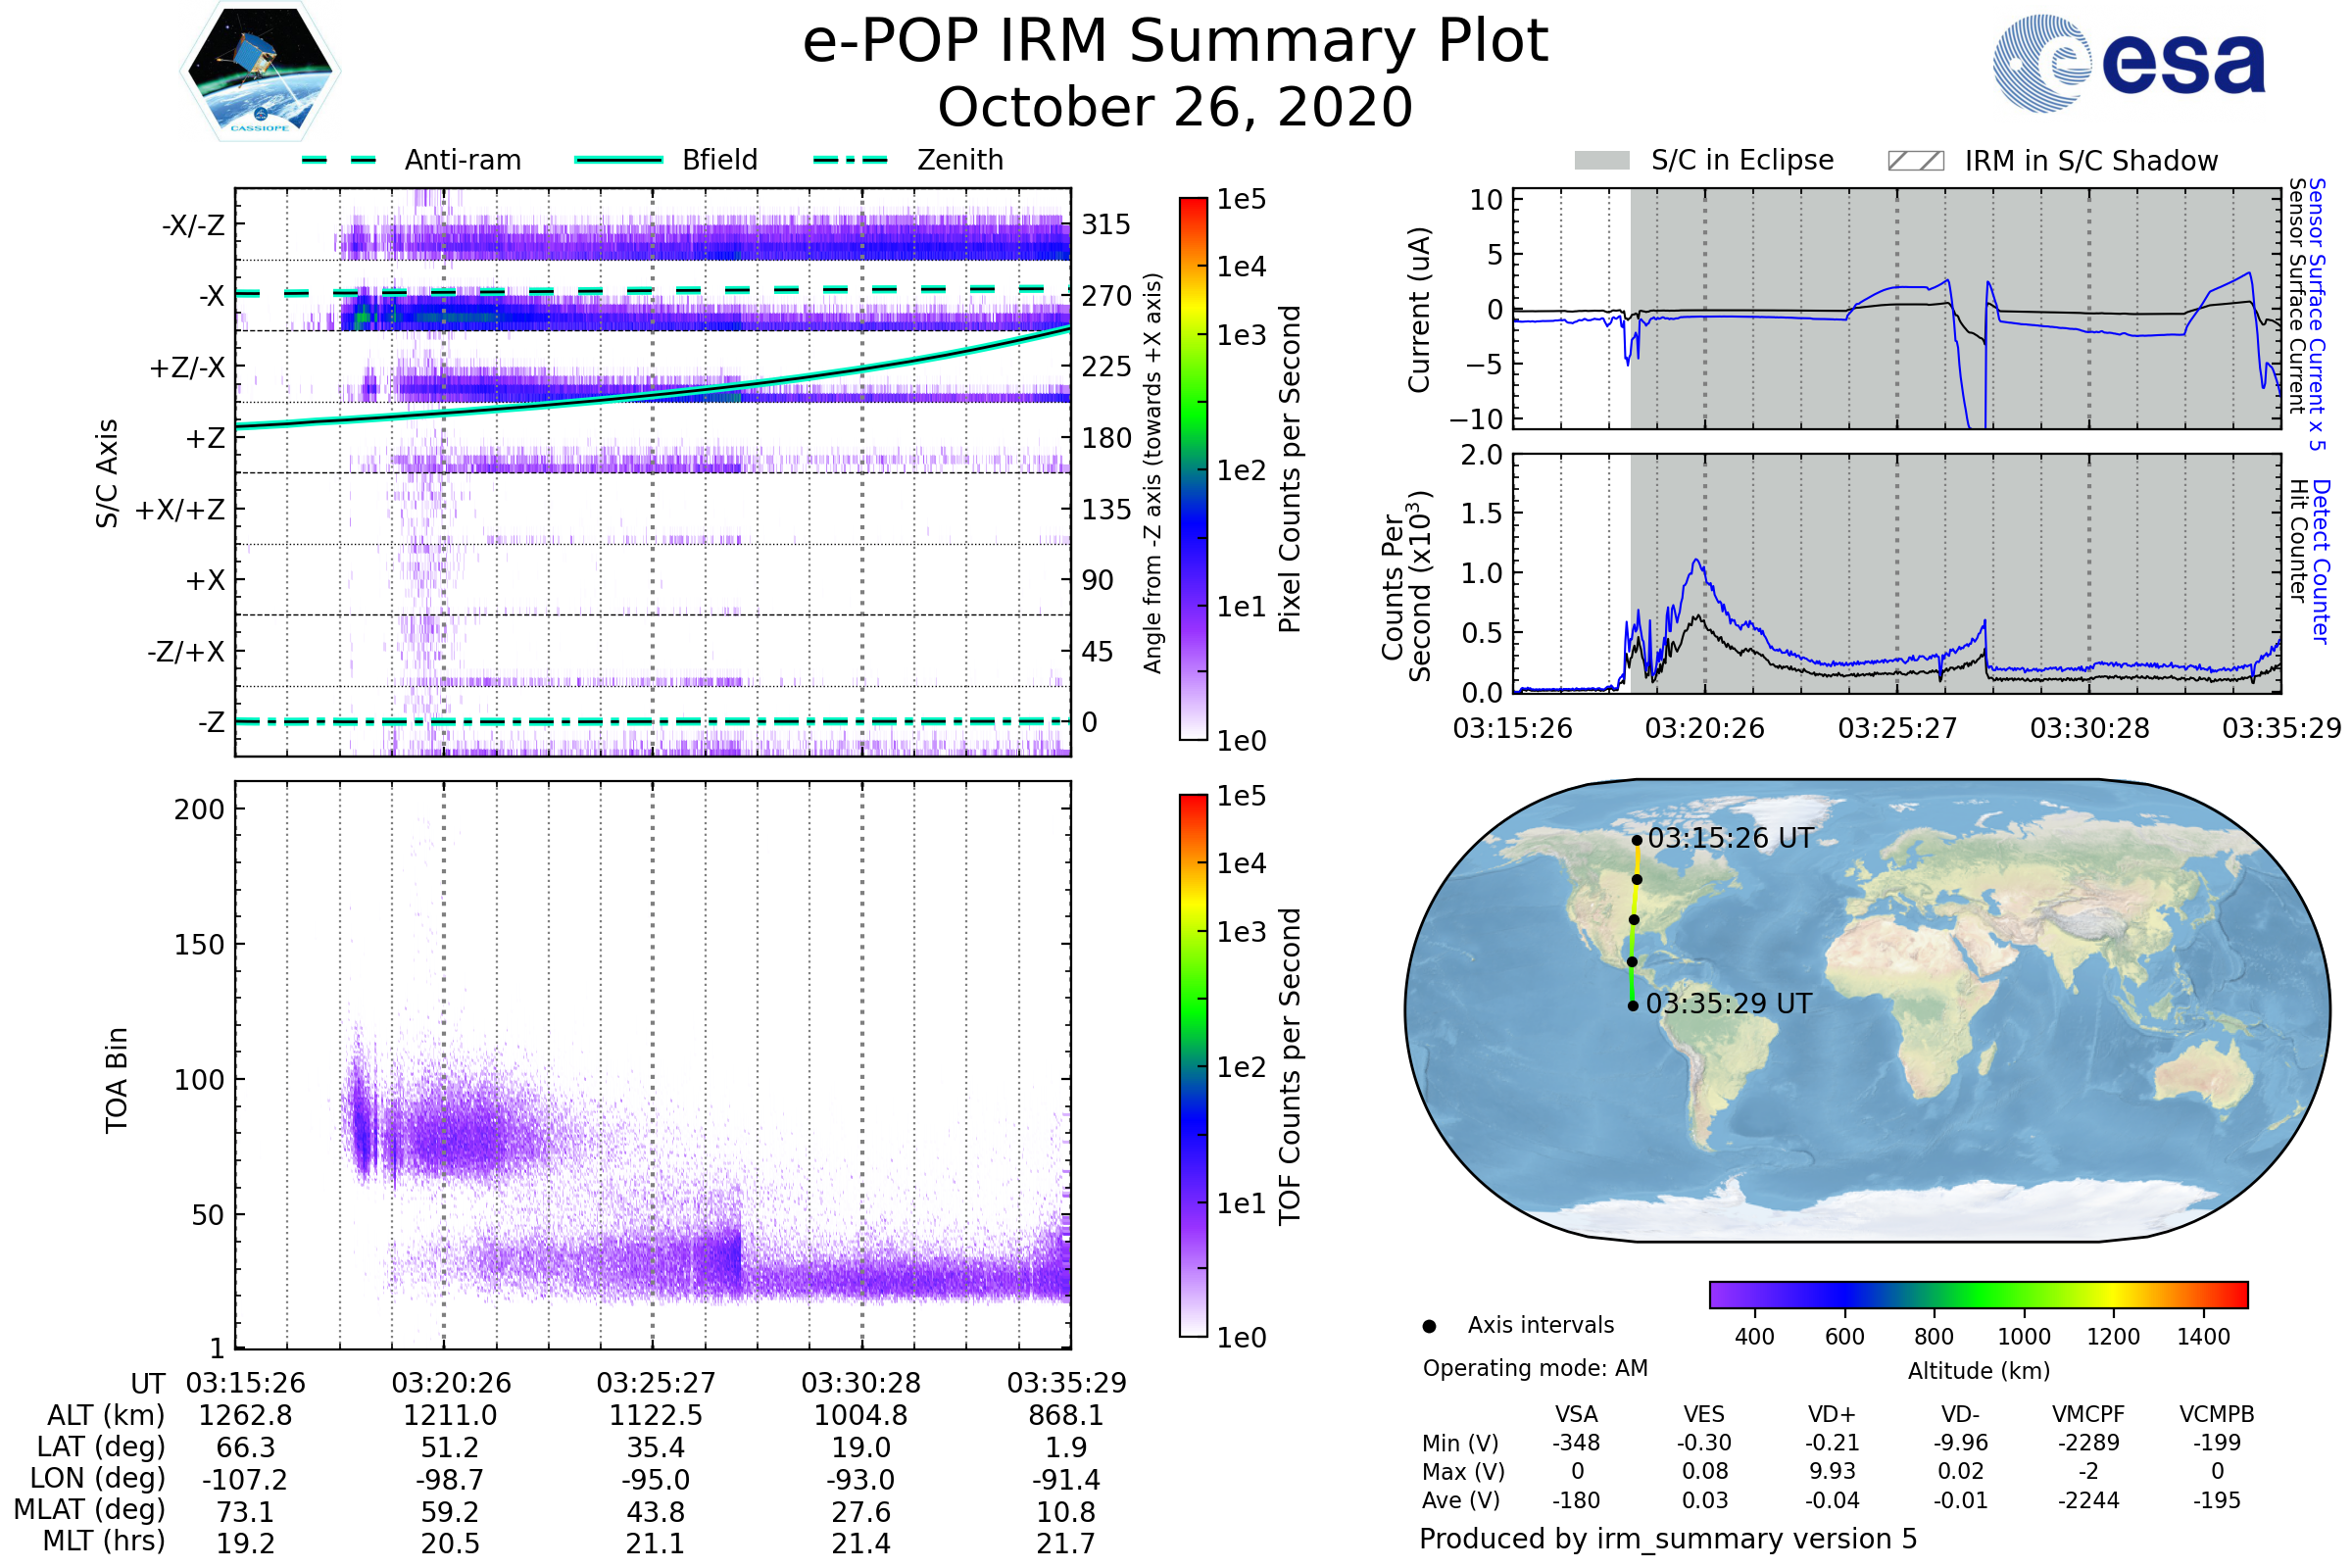Click the Bfield solid legend line
This screenshot has width=2352, height=1568.
coord(618,160)
